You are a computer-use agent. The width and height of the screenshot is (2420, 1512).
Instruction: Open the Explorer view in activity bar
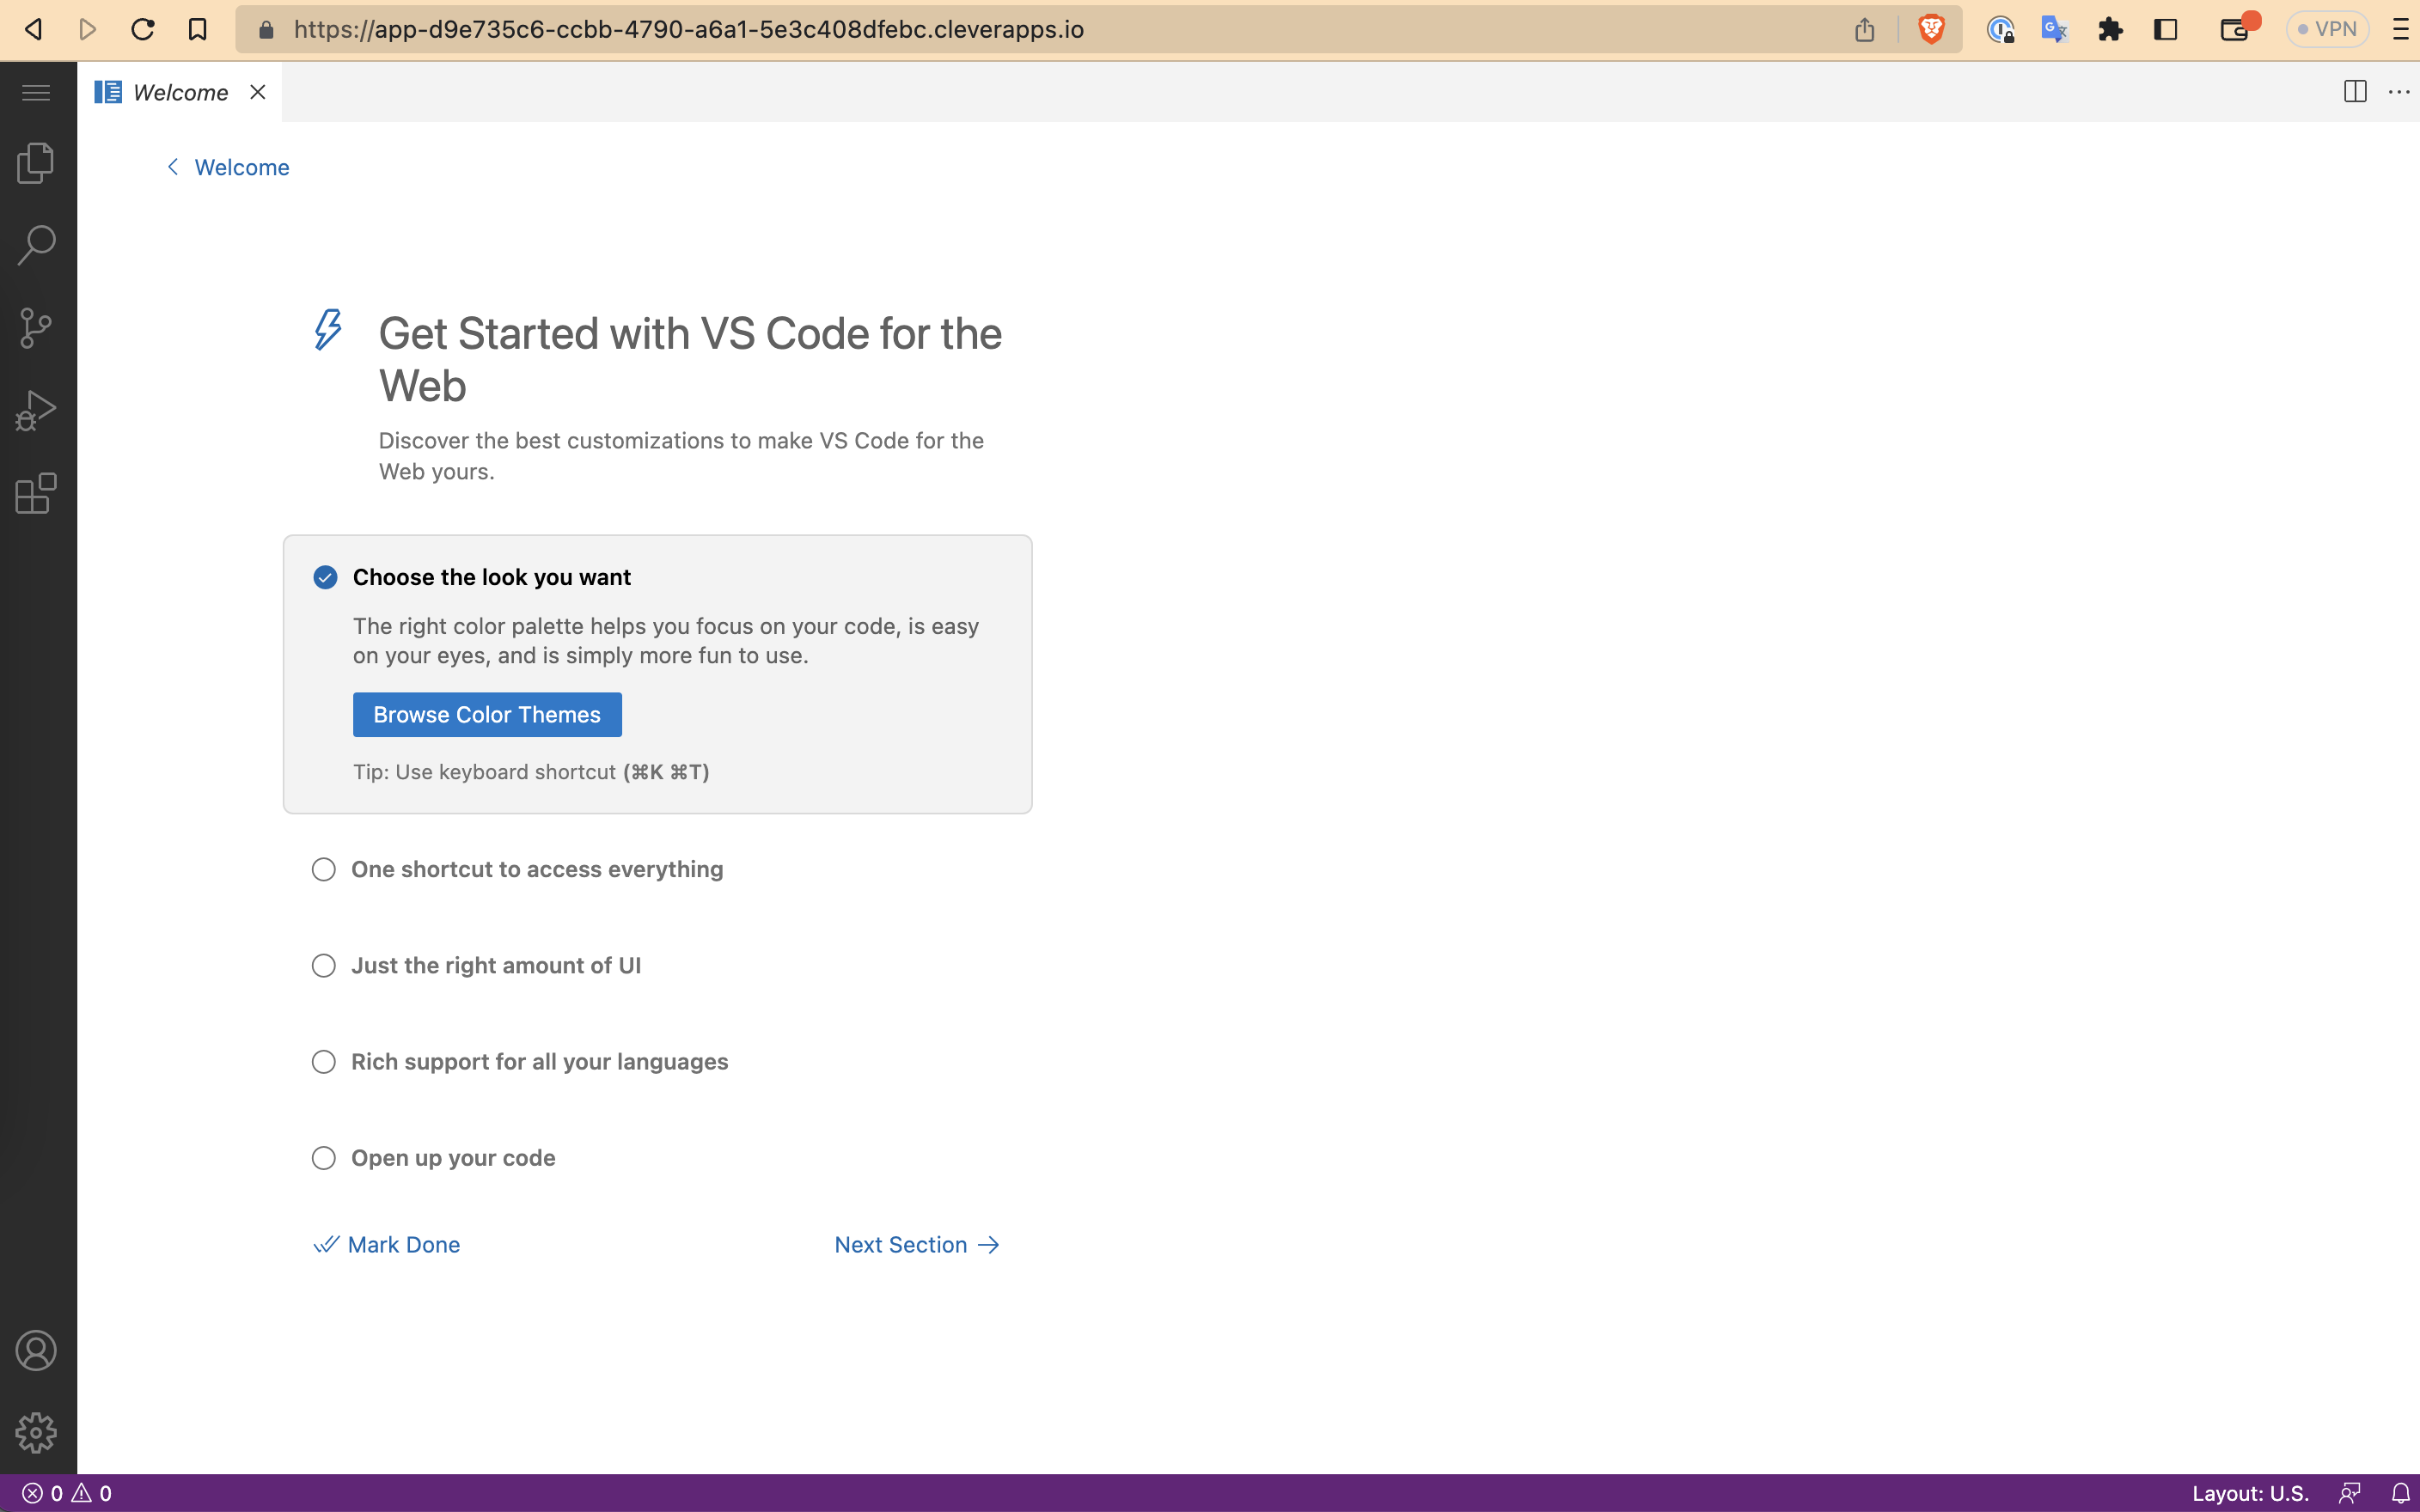pyautogui.click(x=36, y=163)
